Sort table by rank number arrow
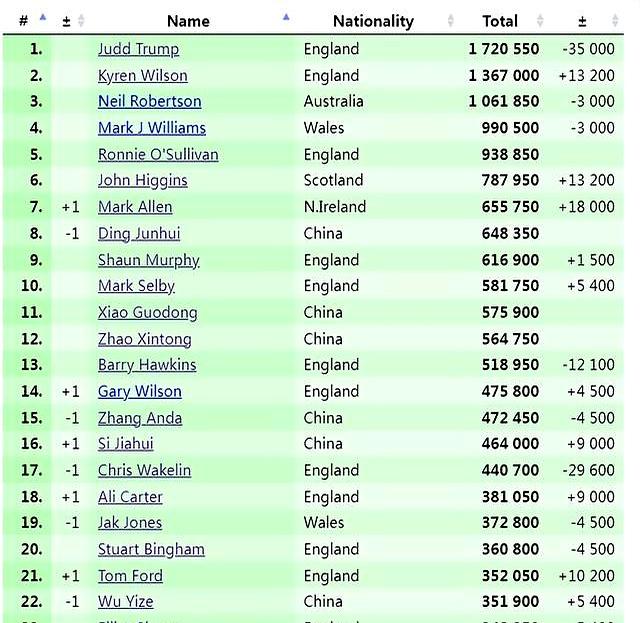This screenshot has height=623, width=640. coord(42,18)
